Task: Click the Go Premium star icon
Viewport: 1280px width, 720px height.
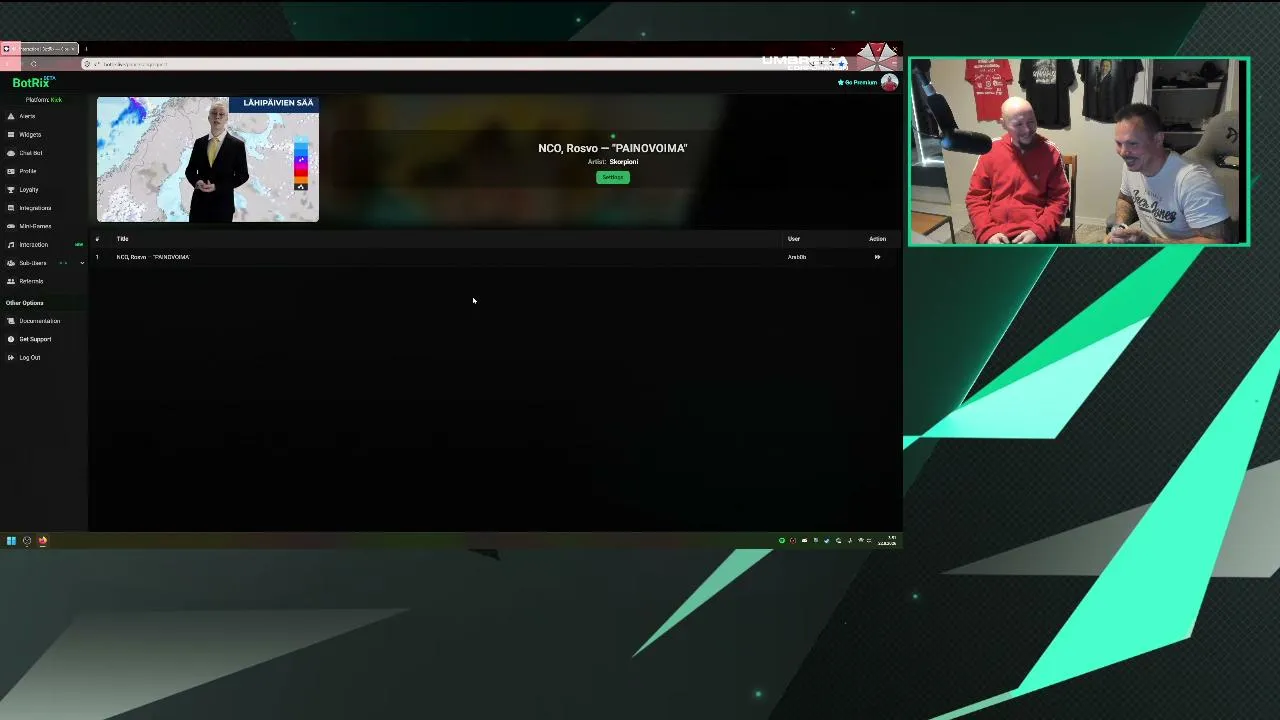Action: [x=840, y=82]
